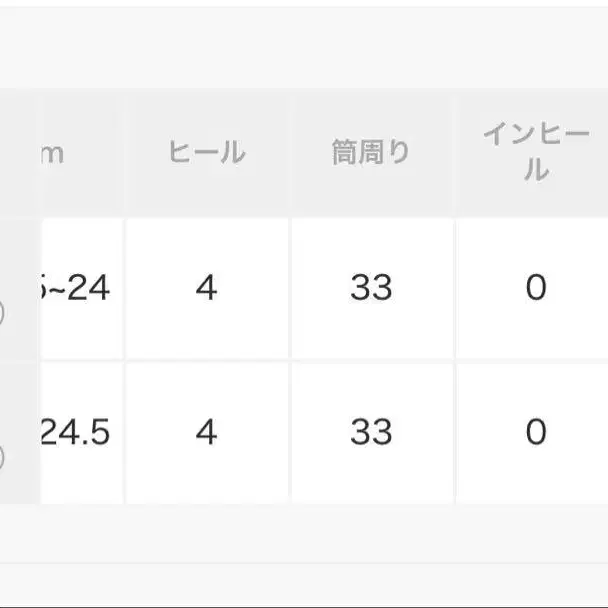Click second row's インヒール value 0
Screen dimensions: 608x608
(535, 432)
